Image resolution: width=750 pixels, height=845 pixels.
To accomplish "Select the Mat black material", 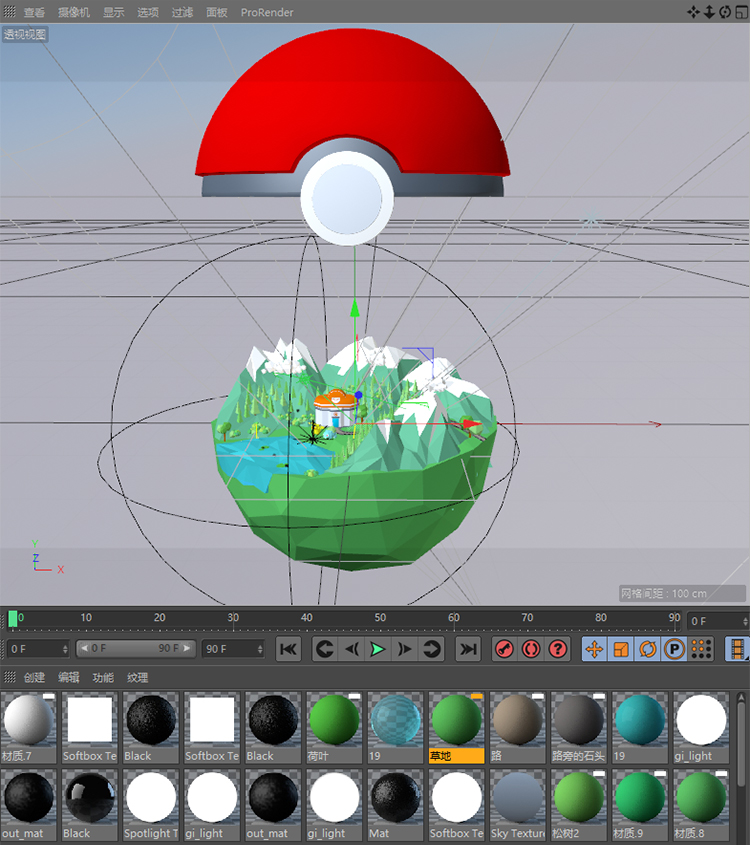I will 395,805.
